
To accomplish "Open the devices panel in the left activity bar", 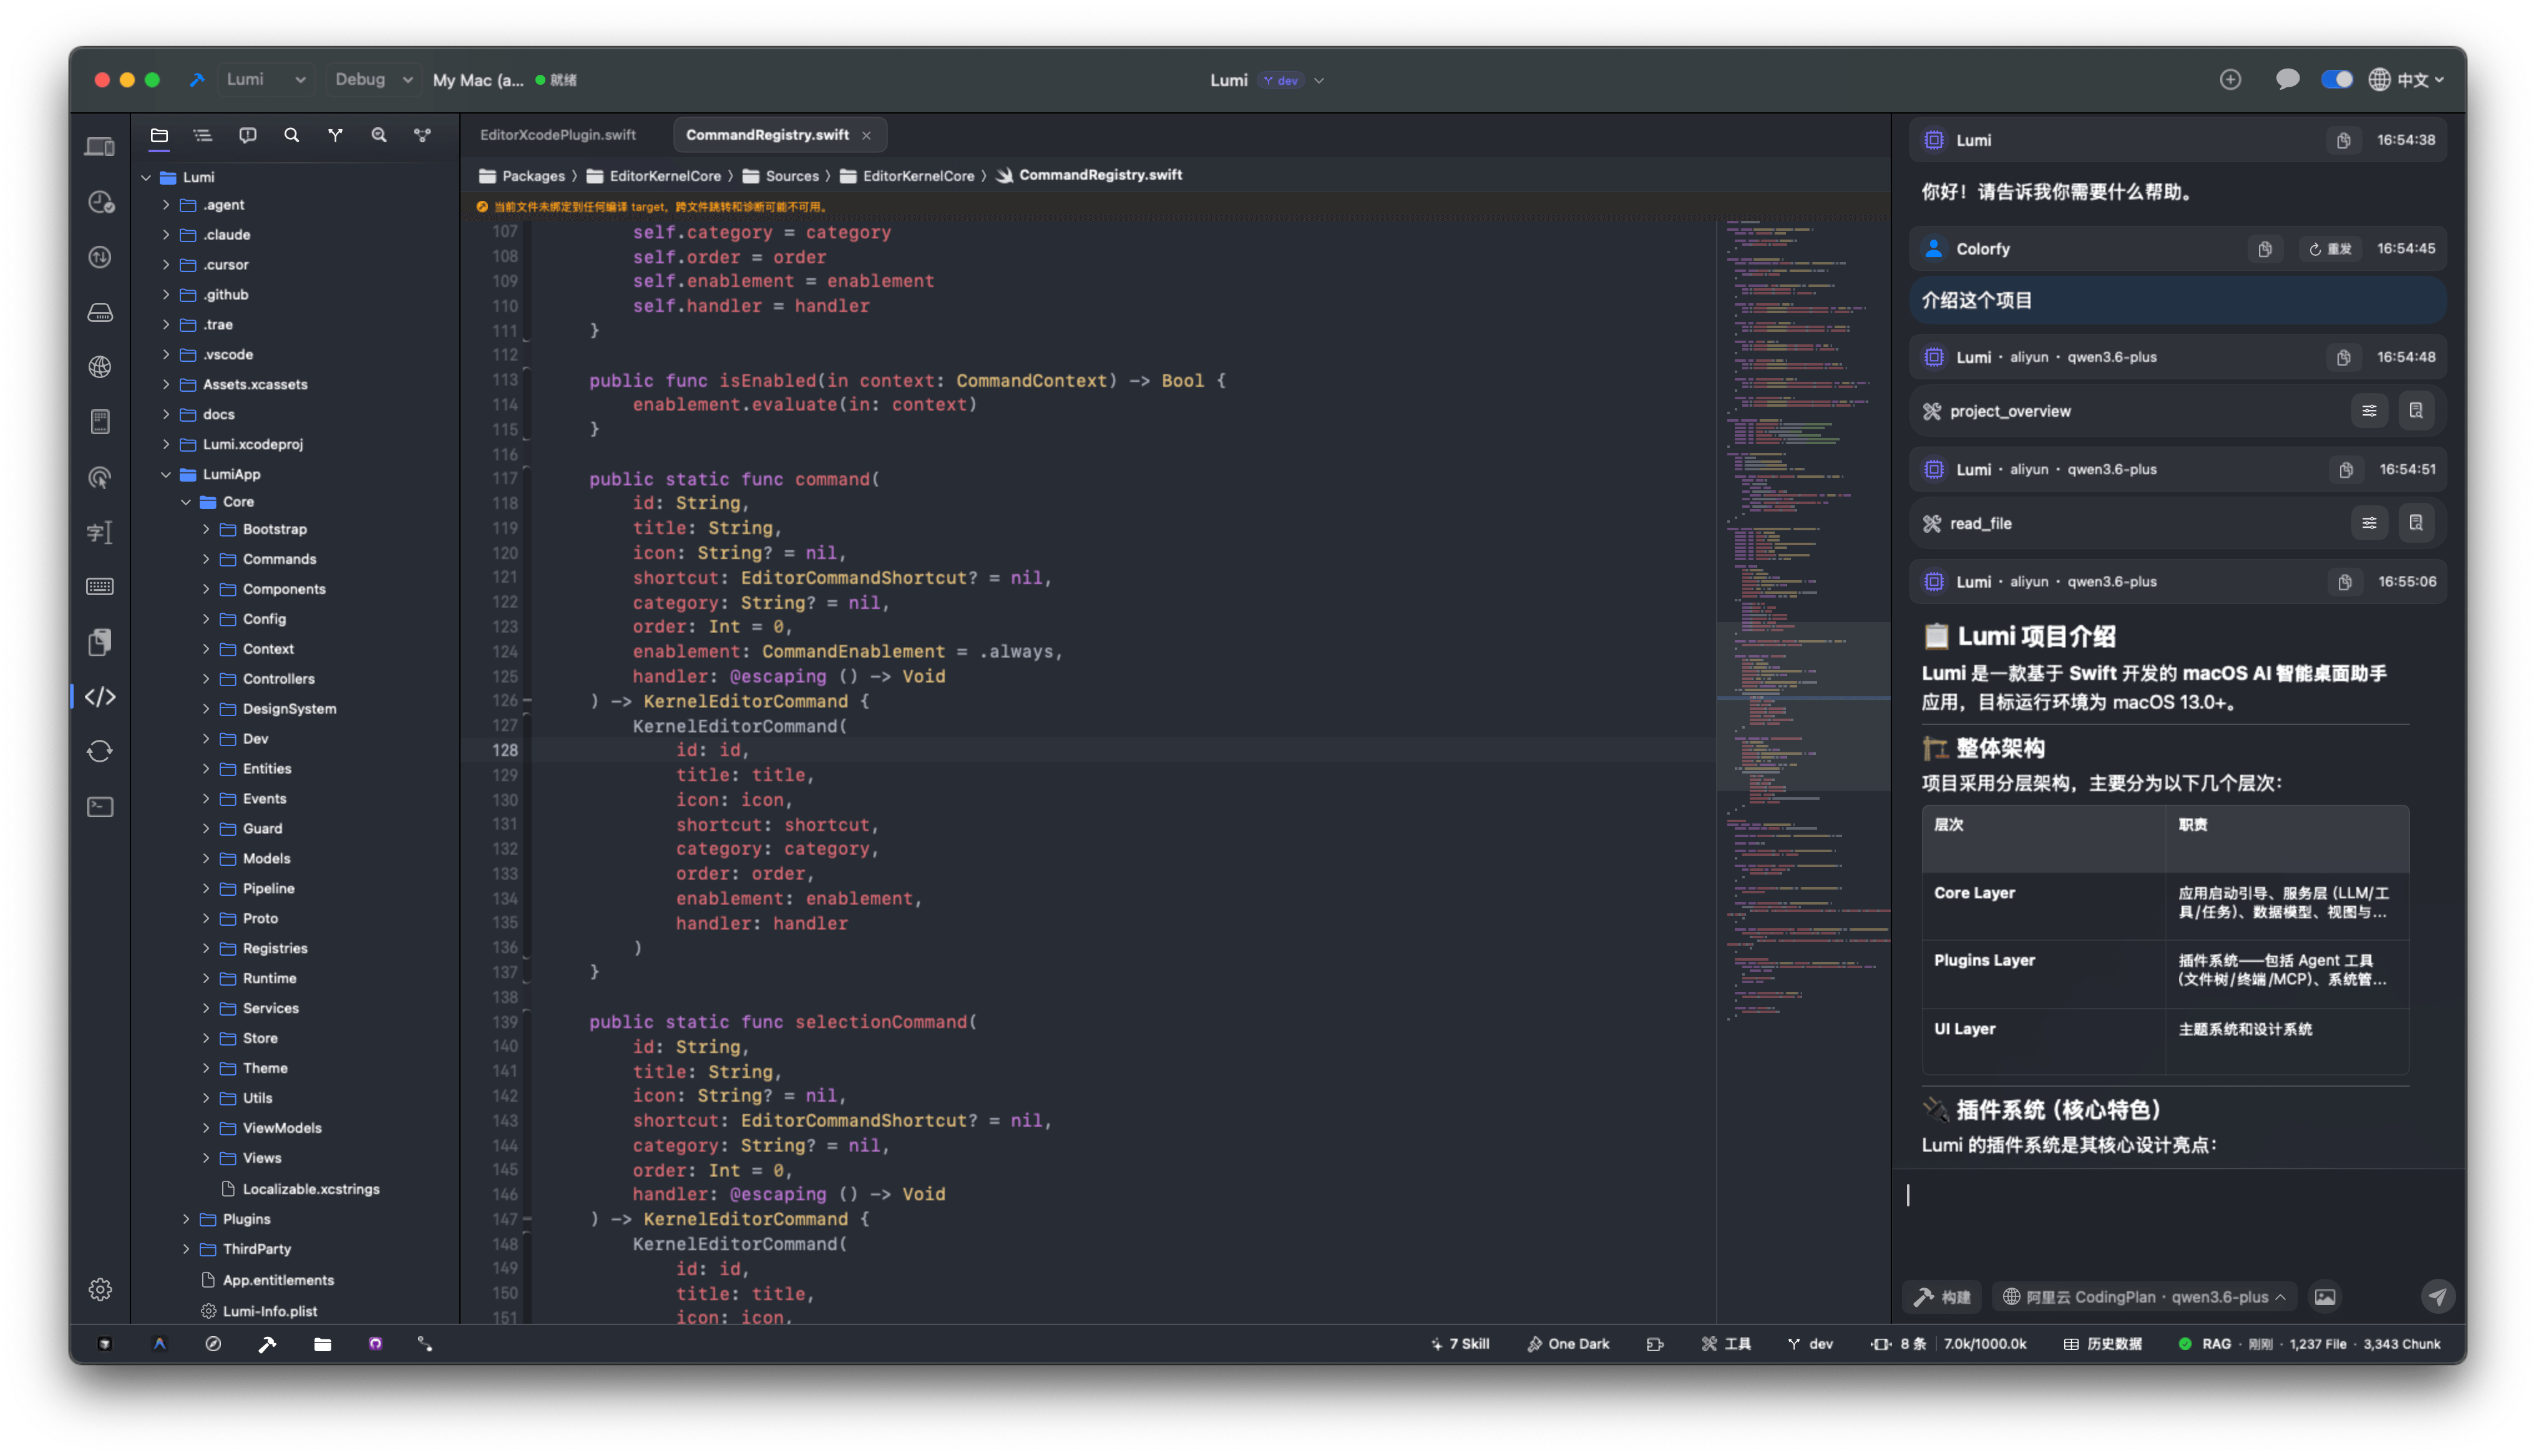I will pos(100,147).
